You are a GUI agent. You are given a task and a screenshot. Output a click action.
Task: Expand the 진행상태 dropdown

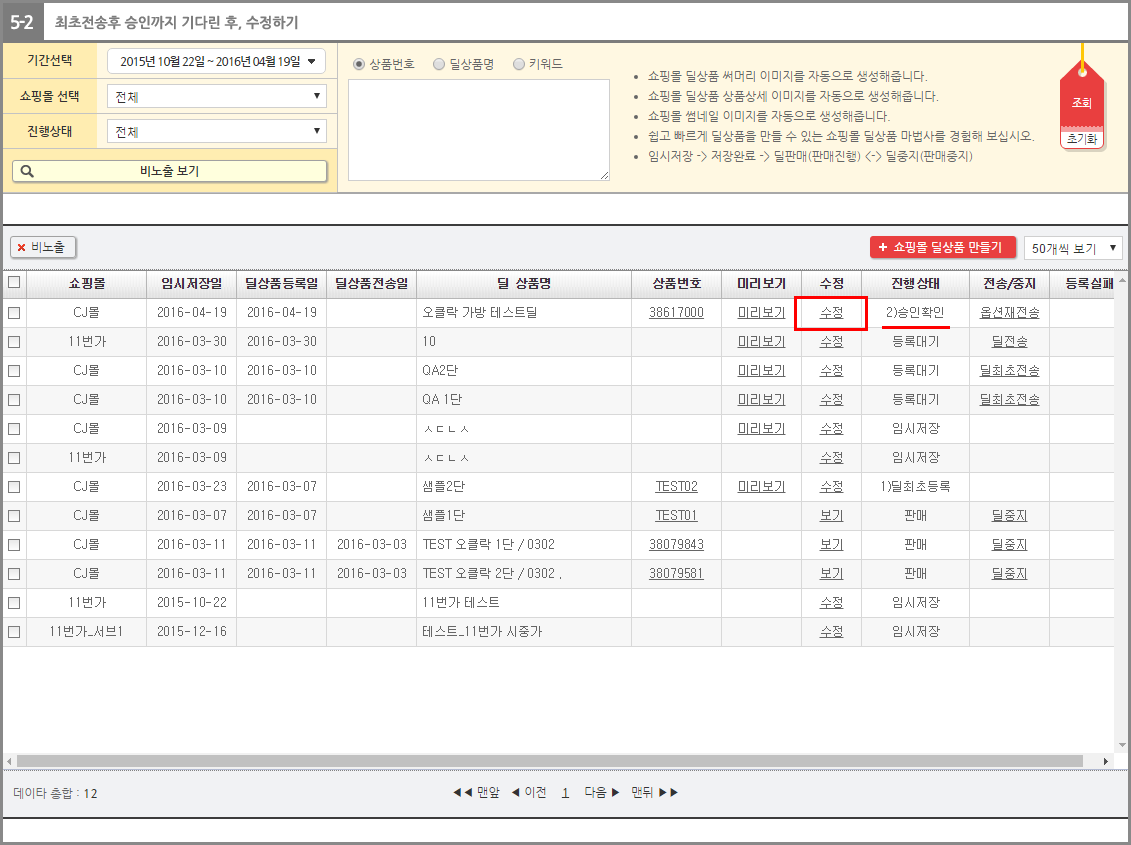(x=216, y=131)
